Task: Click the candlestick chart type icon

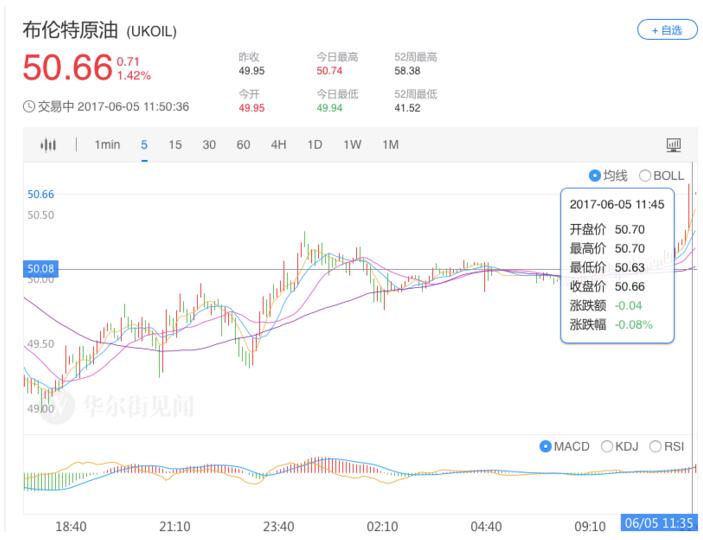Action: (x=48, y=145)
